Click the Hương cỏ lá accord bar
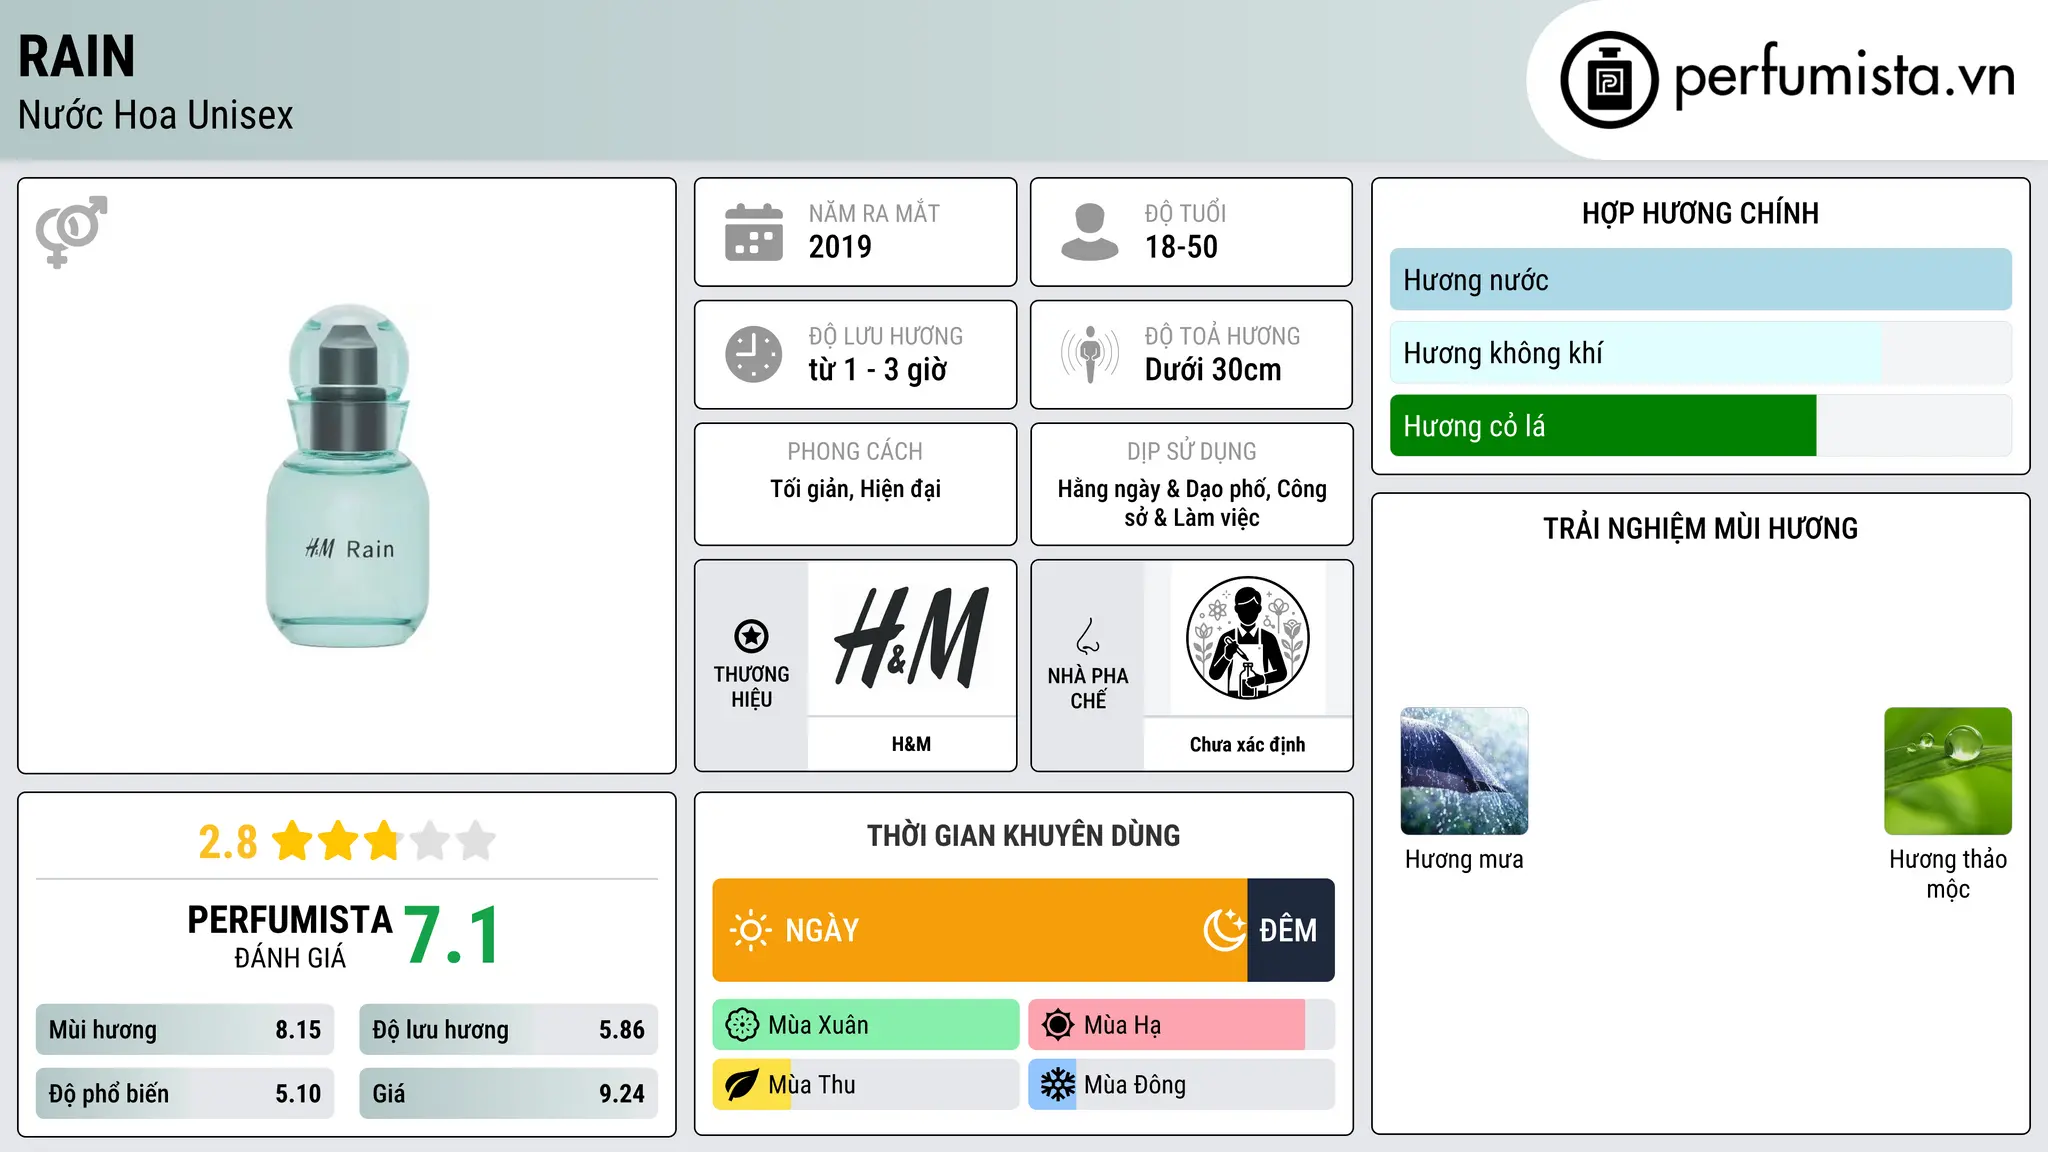The image size is (2048, 1152). pyautogui.click(x=1700, y=426)
